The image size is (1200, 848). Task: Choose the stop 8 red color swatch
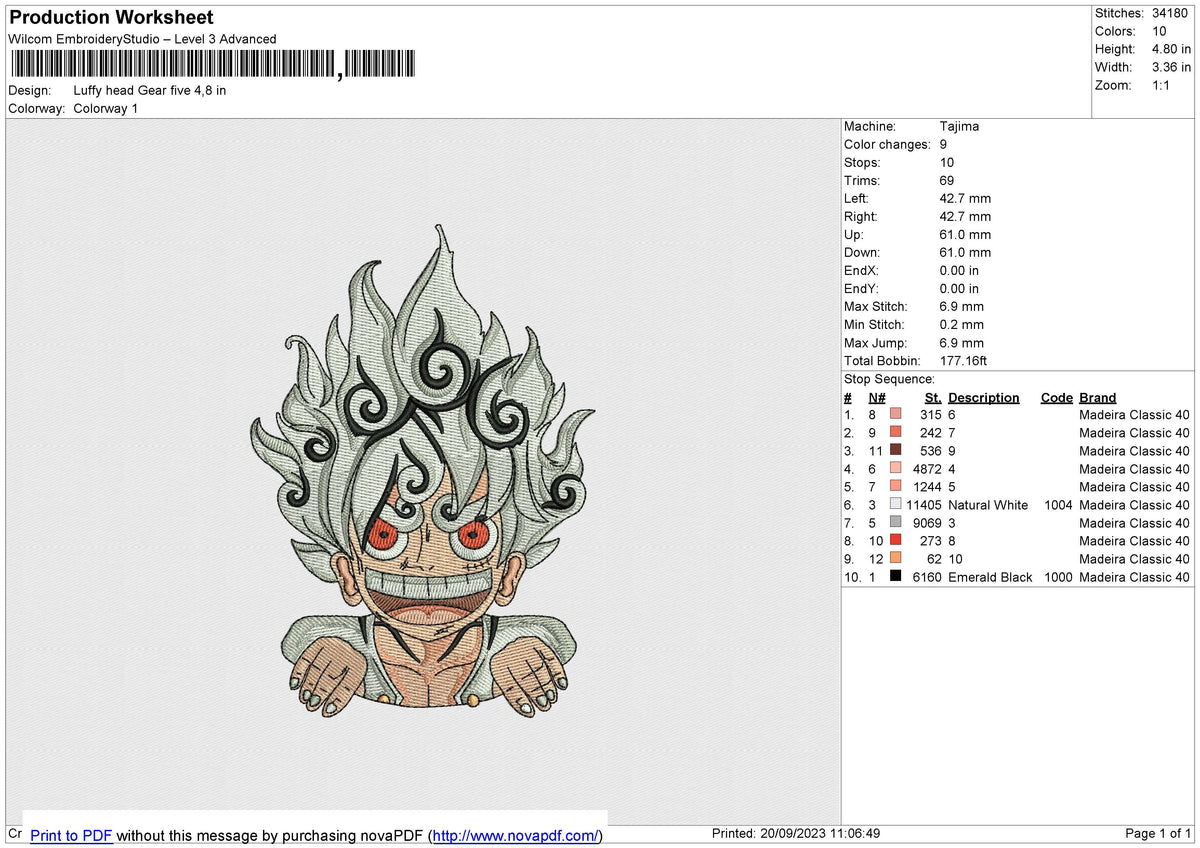(x=895, y=540)
